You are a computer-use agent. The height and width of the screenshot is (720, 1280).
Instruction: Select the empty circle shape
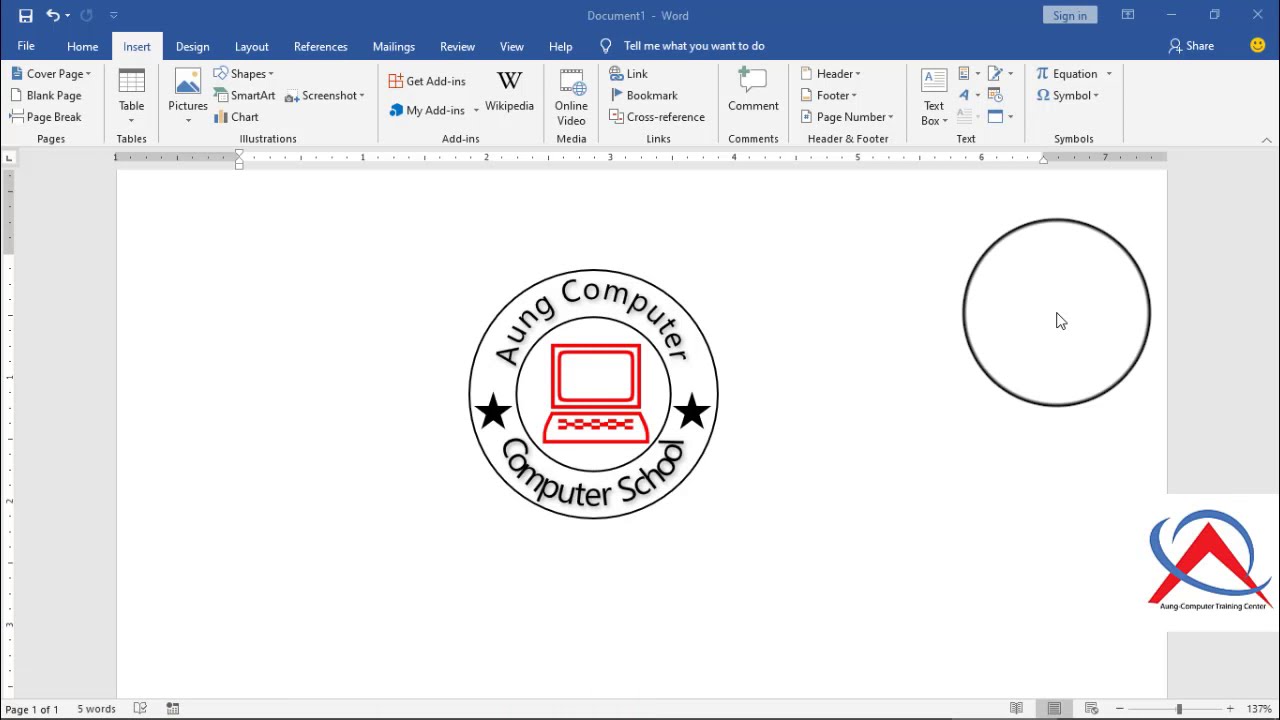[1056, 312]
